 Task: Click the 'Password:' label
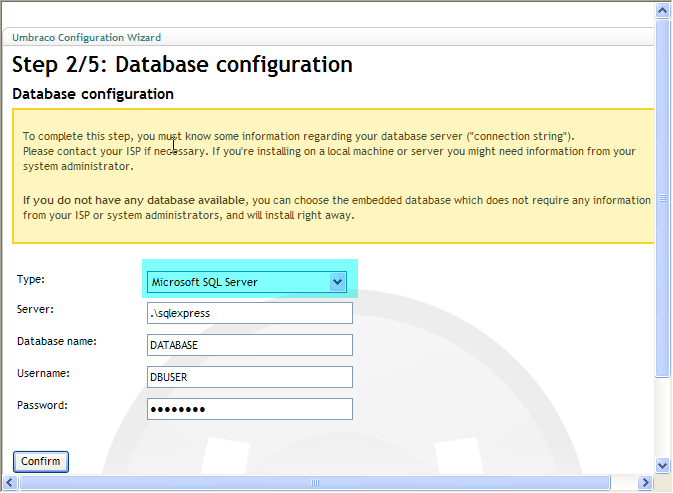click(x=42, y=405)
